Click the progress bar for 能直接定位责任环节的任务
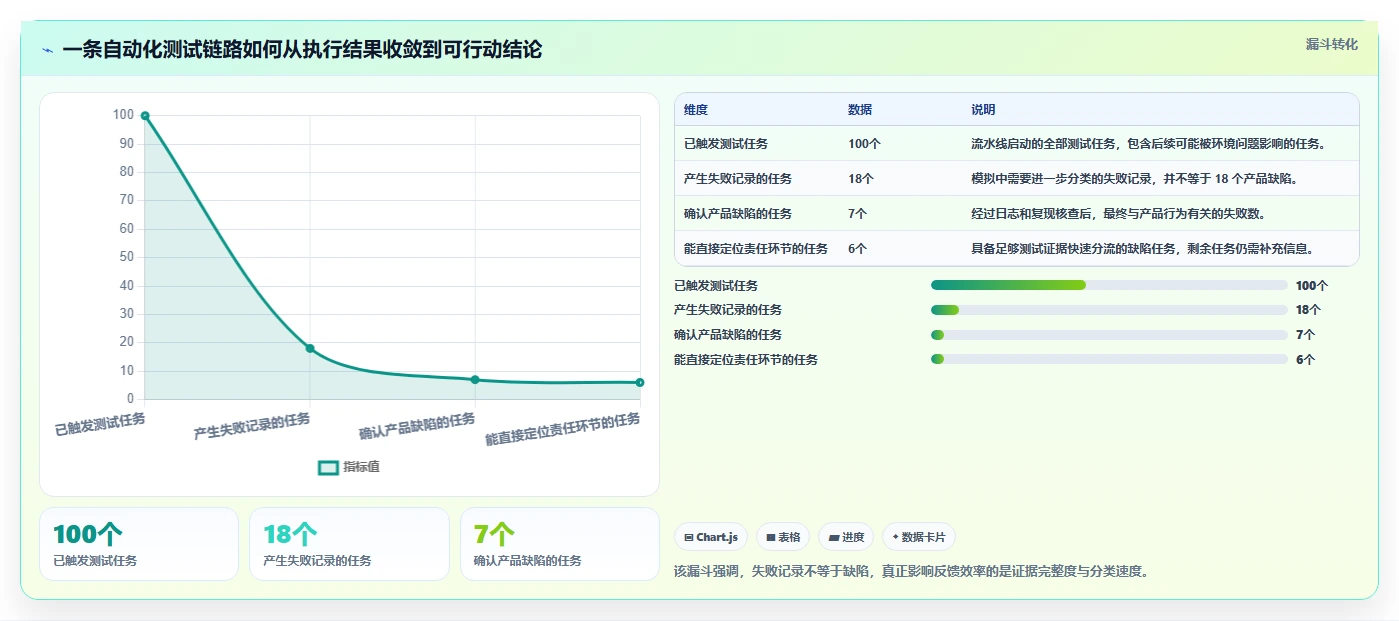Image resolution: width=1399 pixels, height=621 pixels. (x=1109, y=360)
